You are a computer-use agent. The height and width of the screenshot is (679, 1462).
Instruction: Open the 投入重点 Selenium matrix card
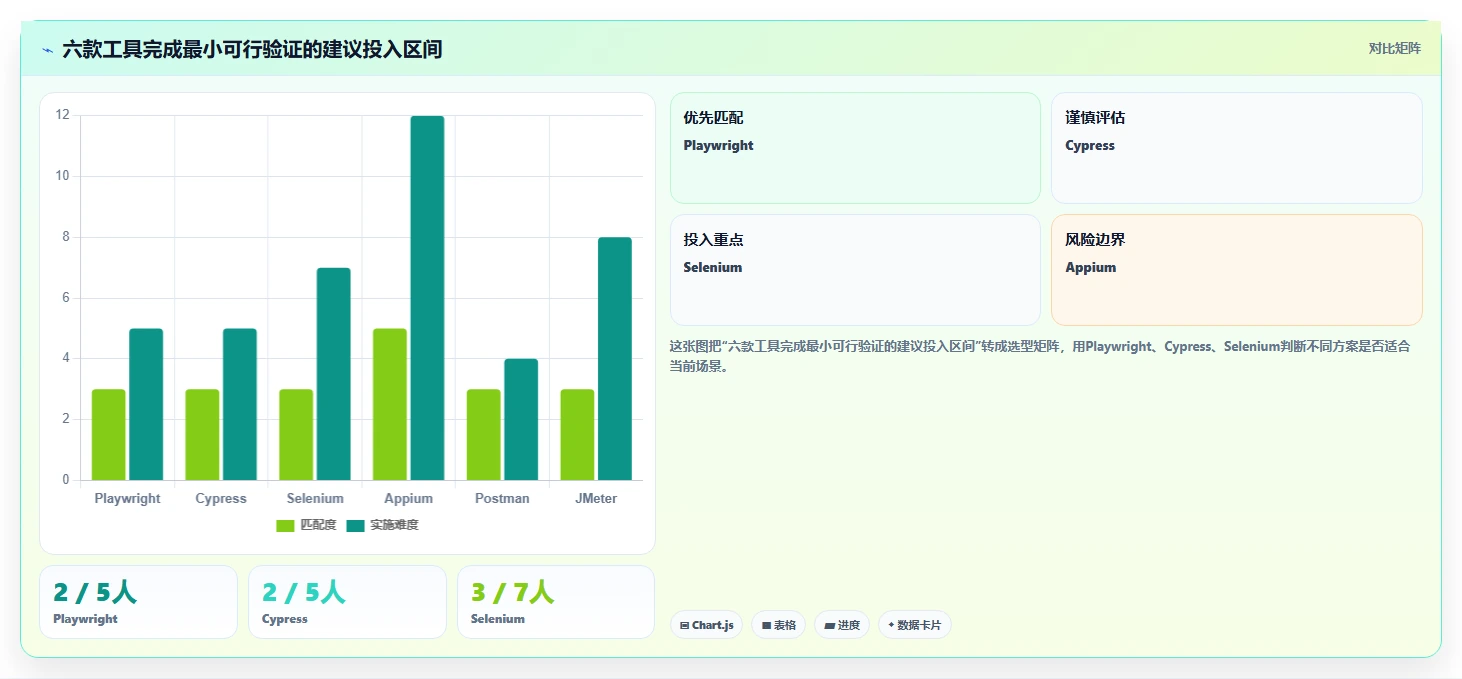[x=855, y=270]
